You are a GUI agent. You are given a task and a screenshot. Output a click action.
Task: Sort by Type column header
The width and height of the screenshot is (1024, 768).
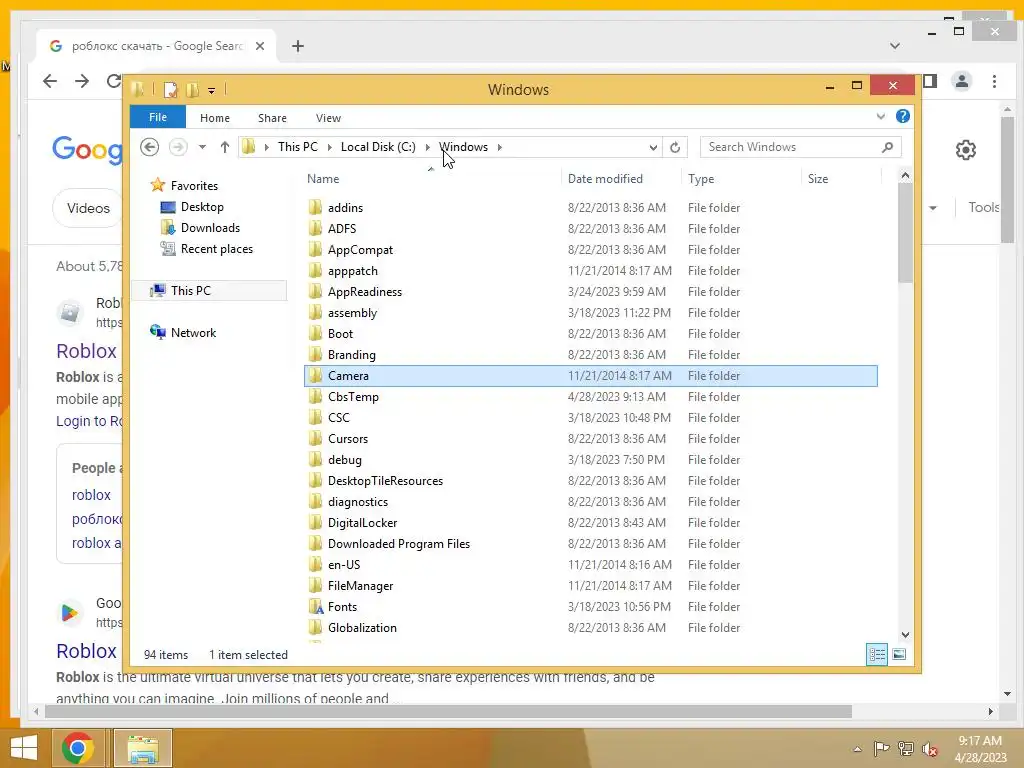tap(741, 179)
